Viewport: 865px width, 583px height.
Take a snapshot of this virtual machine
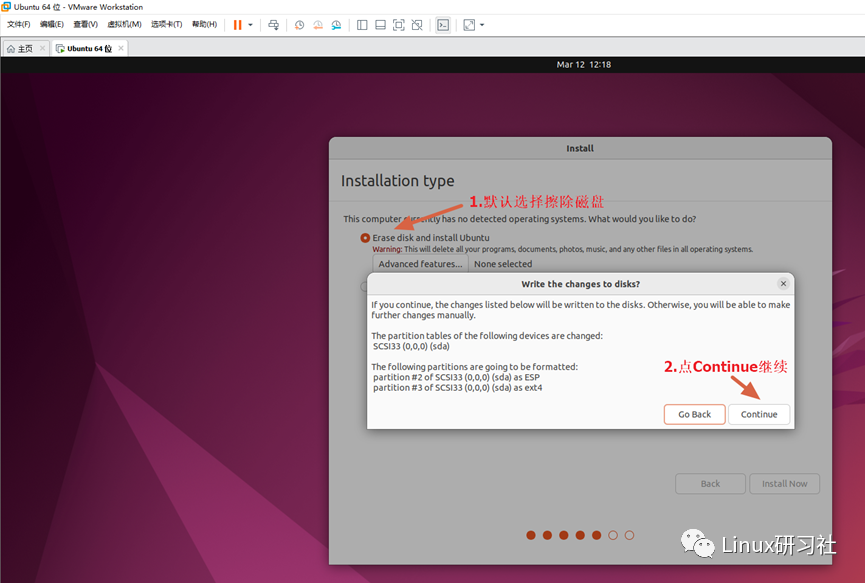[299, 25]
